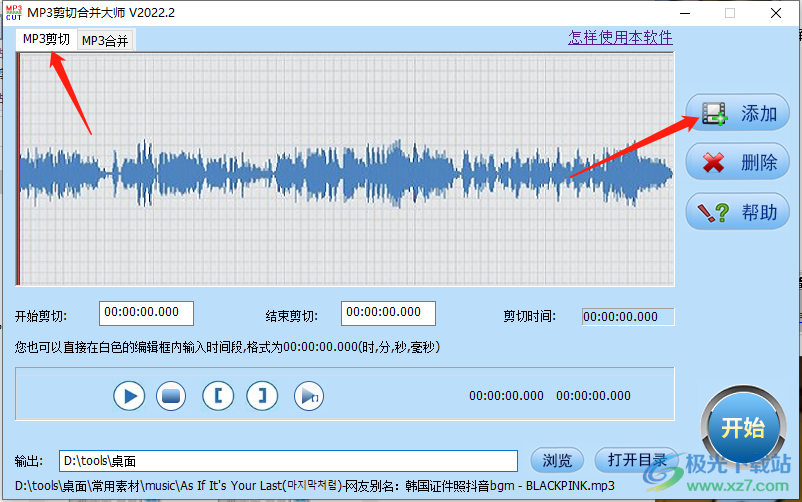The image size is (802, 502).
Task: Switch to the MP3剪切 tab
Action: [x=46, y=40]
